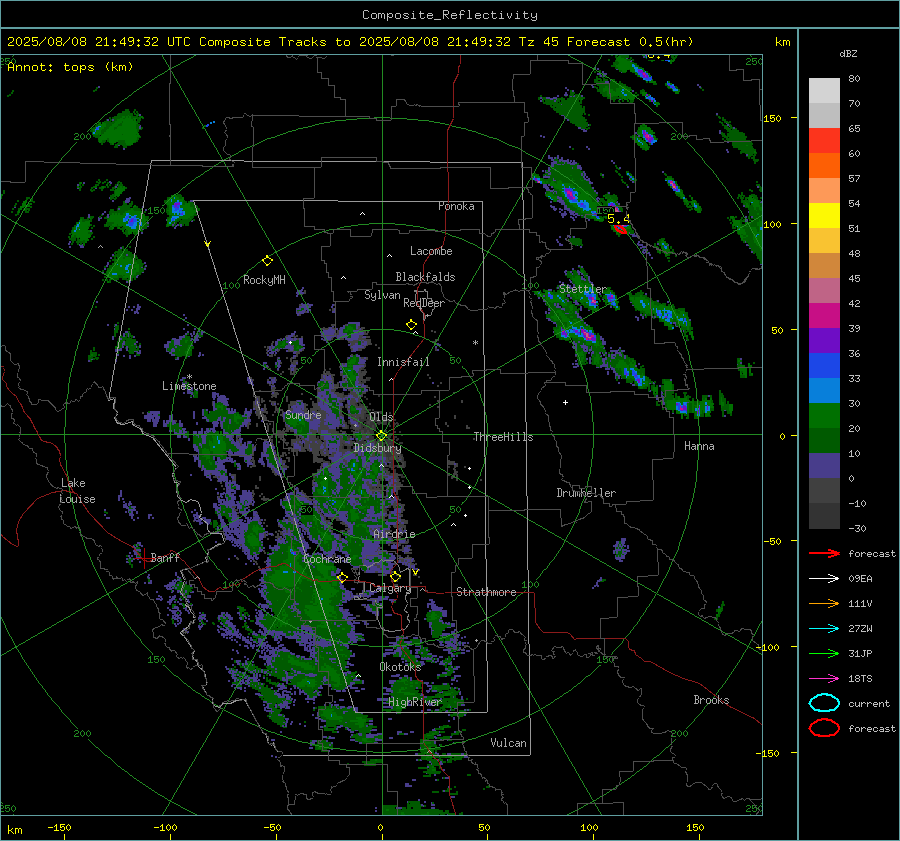Screen dimensions: 900x841
Task: Click the 'Annot: tops (km)' annotation text
Action: (x=71, y=67)
